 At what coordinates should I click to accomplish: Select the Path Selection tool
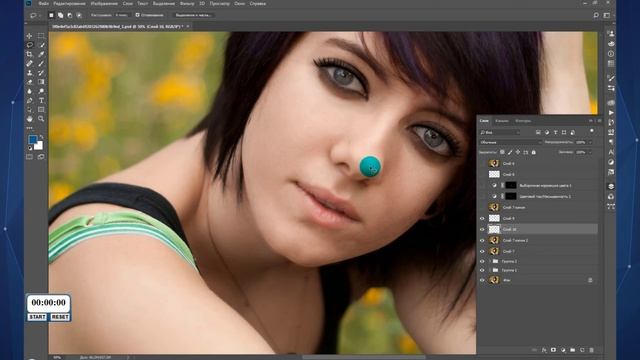pyautogui.click(x=29, y=110)
